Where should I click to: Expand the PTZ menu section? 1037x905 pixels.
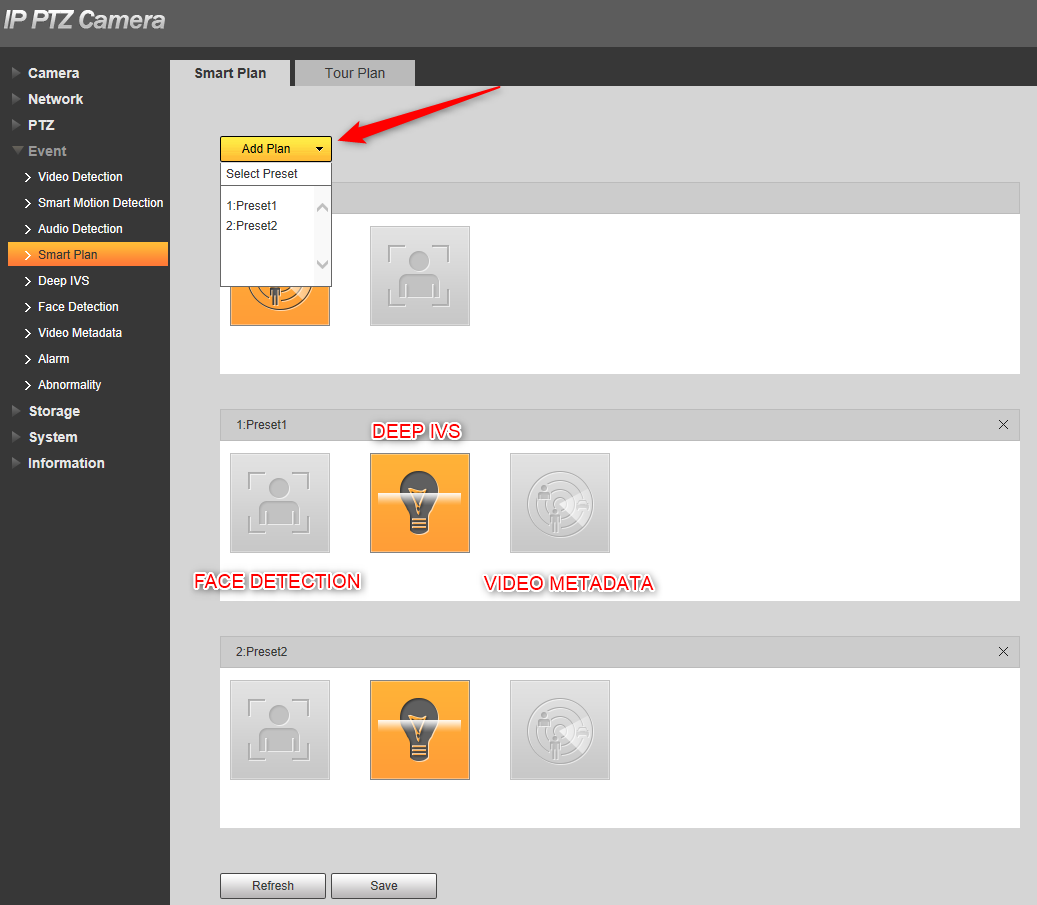click(x=40, y=125)
